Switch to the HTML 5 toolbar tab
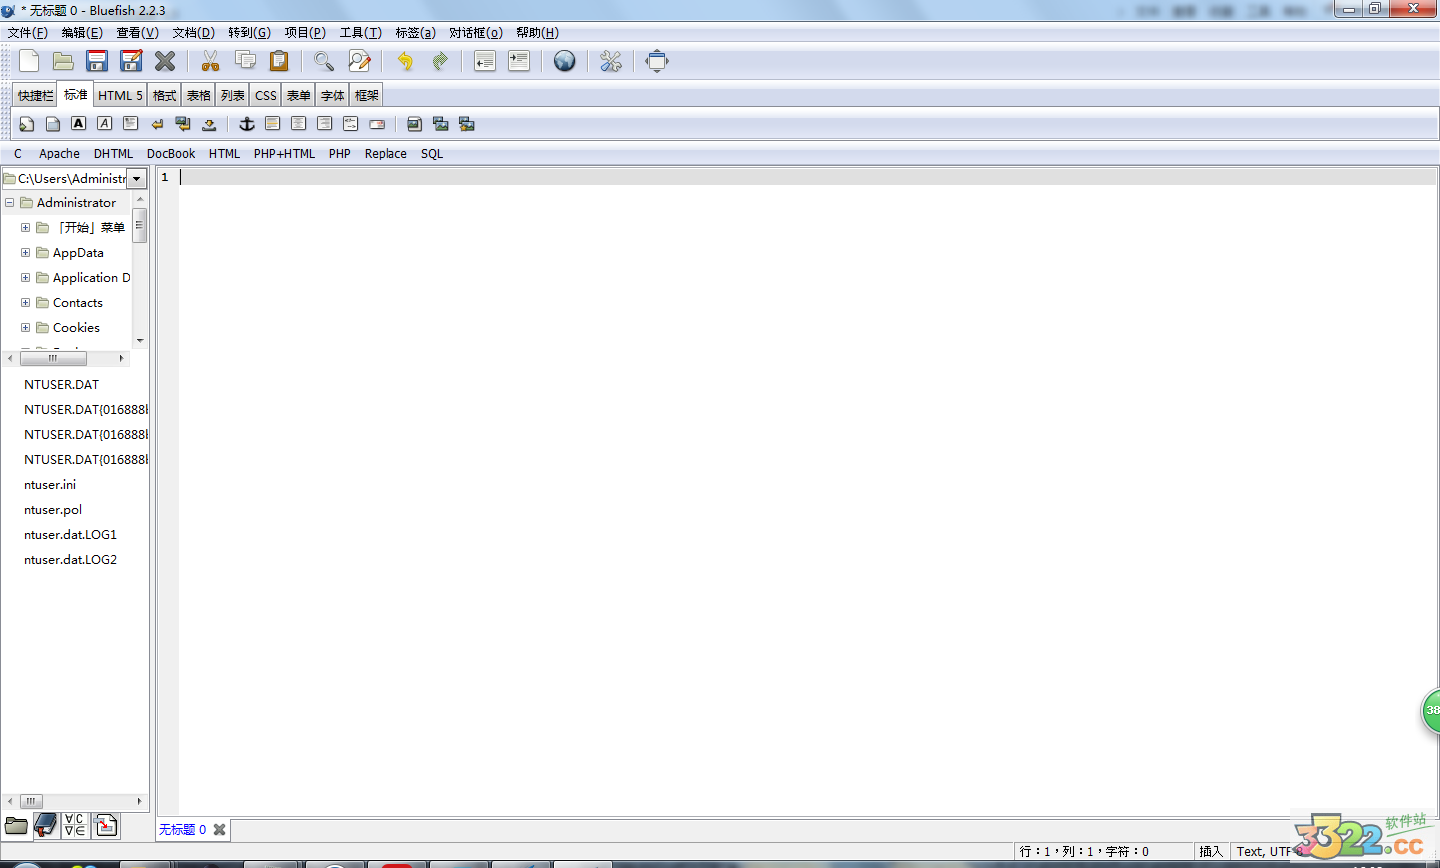The width and height of the screenshot is (1440, 868). pyautogui.click(x=120, y=96)
